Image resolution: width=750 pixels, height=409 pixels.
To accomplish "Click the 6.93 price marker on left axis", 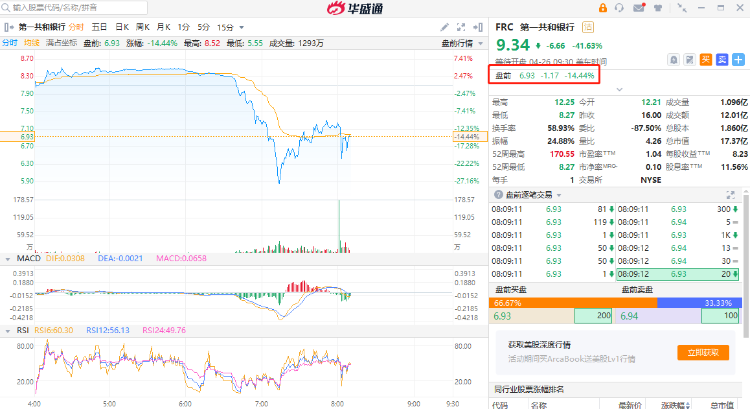I will pyautogui.click(x=17, y=137).
